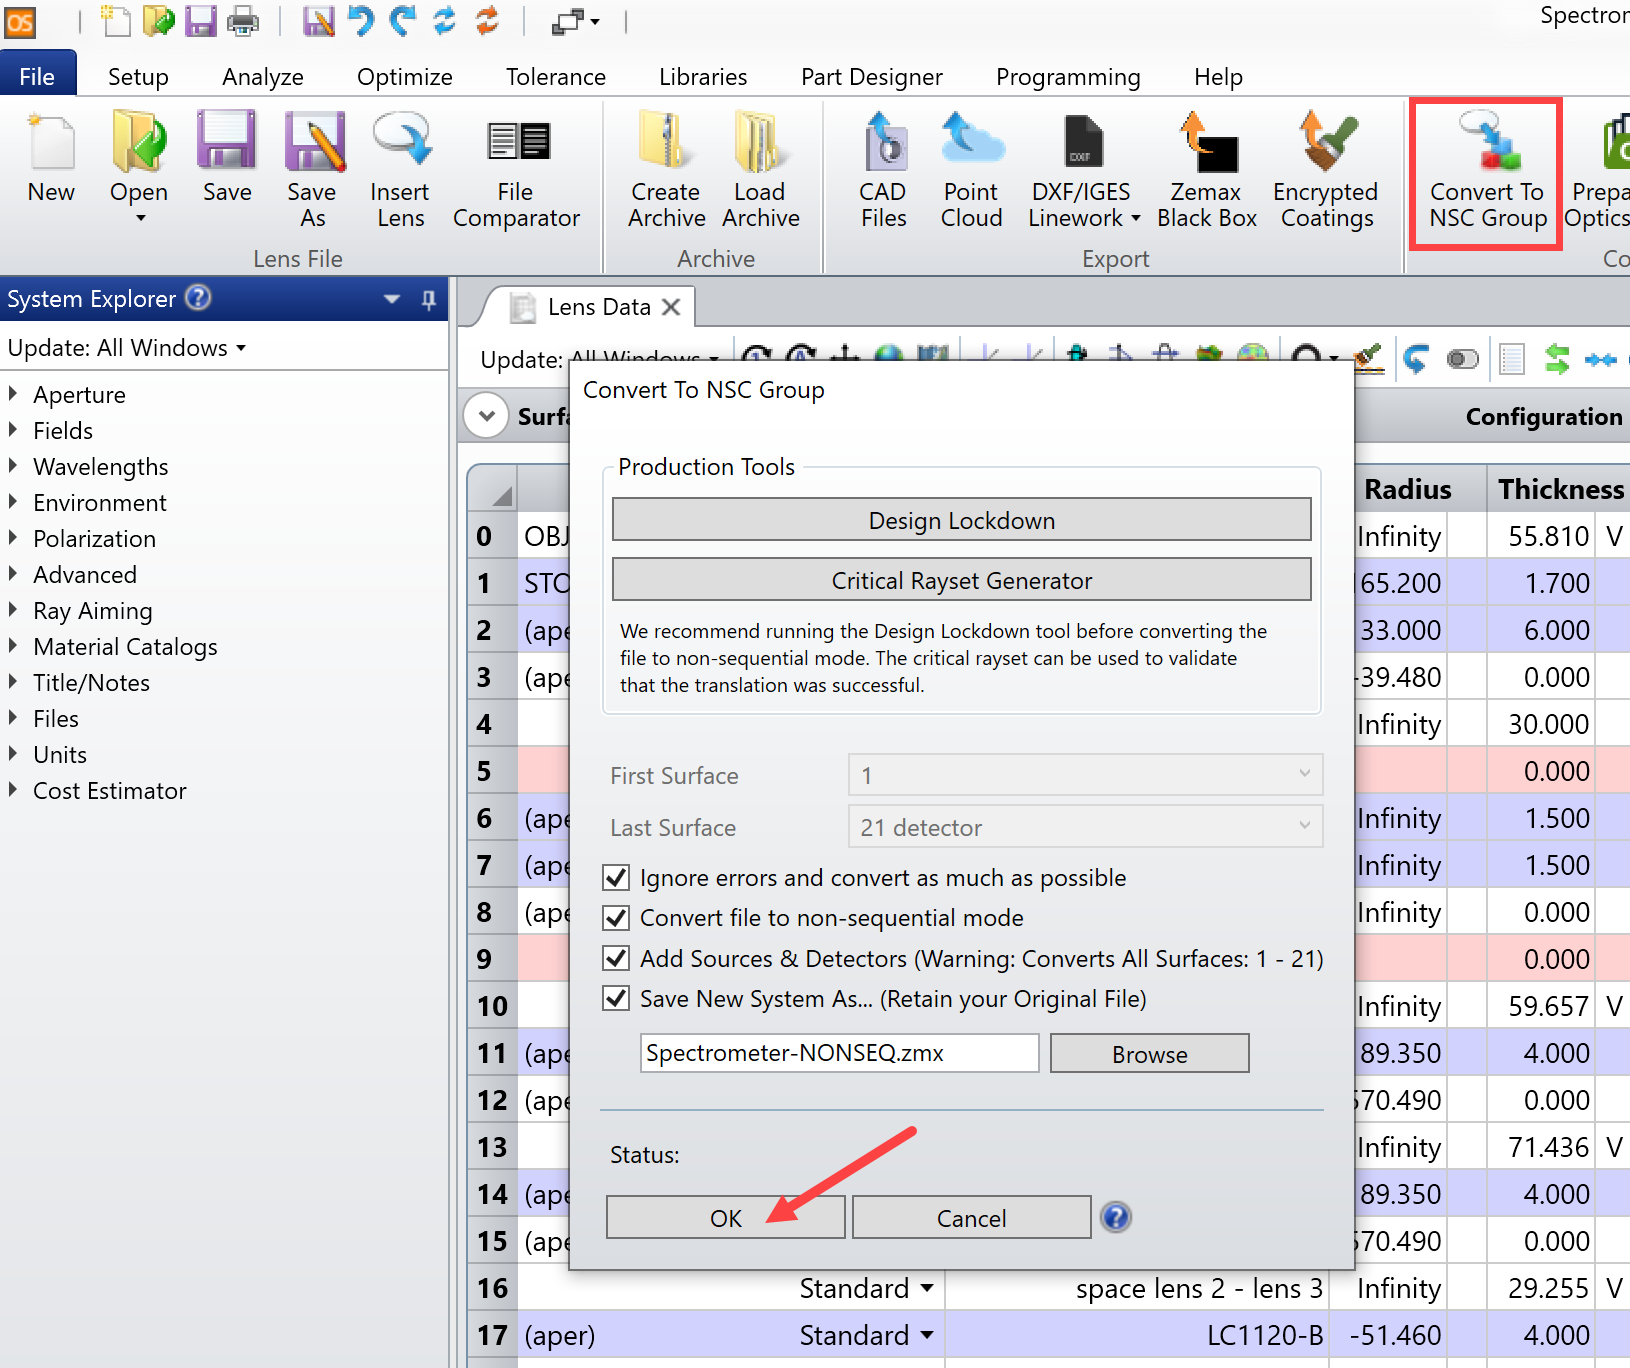Click the Design Lockdown button
The height and width of the screenshot is (1368, 1630).
pyautogui.click(x=962, y=520)
